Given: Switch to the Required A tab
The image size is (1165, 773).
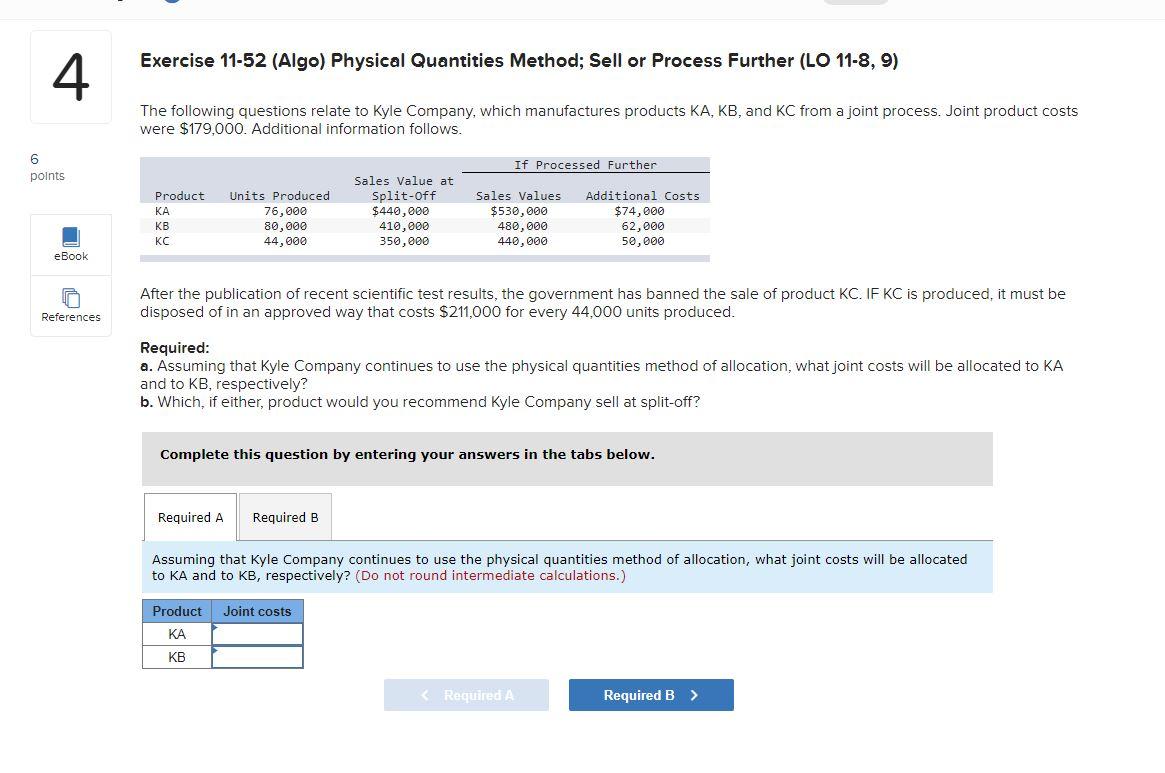Looking at the screenshot, I should pyautogui.click(x=189, y=517).
